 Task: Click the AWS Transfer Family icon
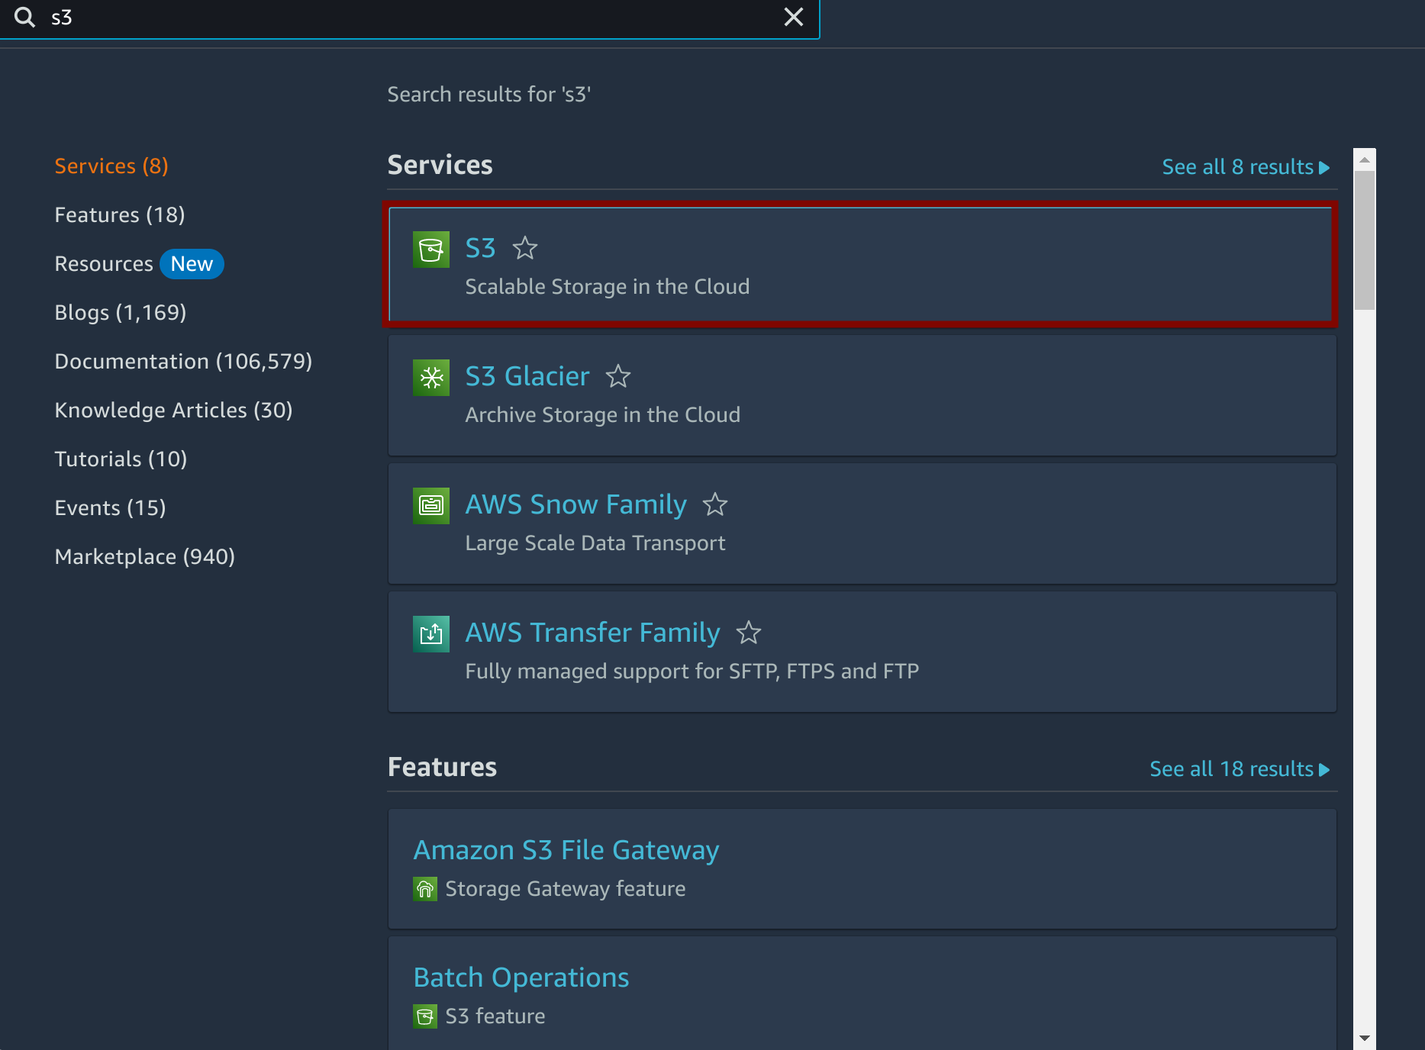tap(431, 633)
